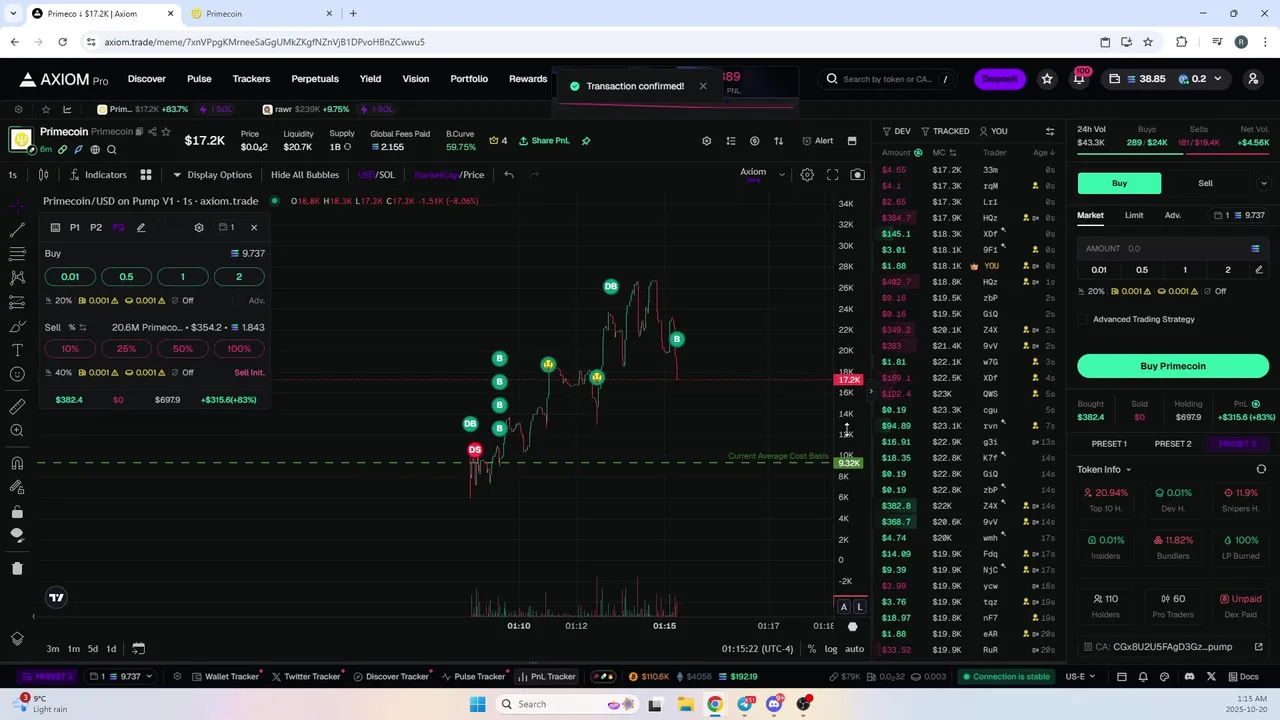The image size is (1280, 720).
Task: Toggle the Advanced Trading Strategy checkbox
Action: (1083, 320)
